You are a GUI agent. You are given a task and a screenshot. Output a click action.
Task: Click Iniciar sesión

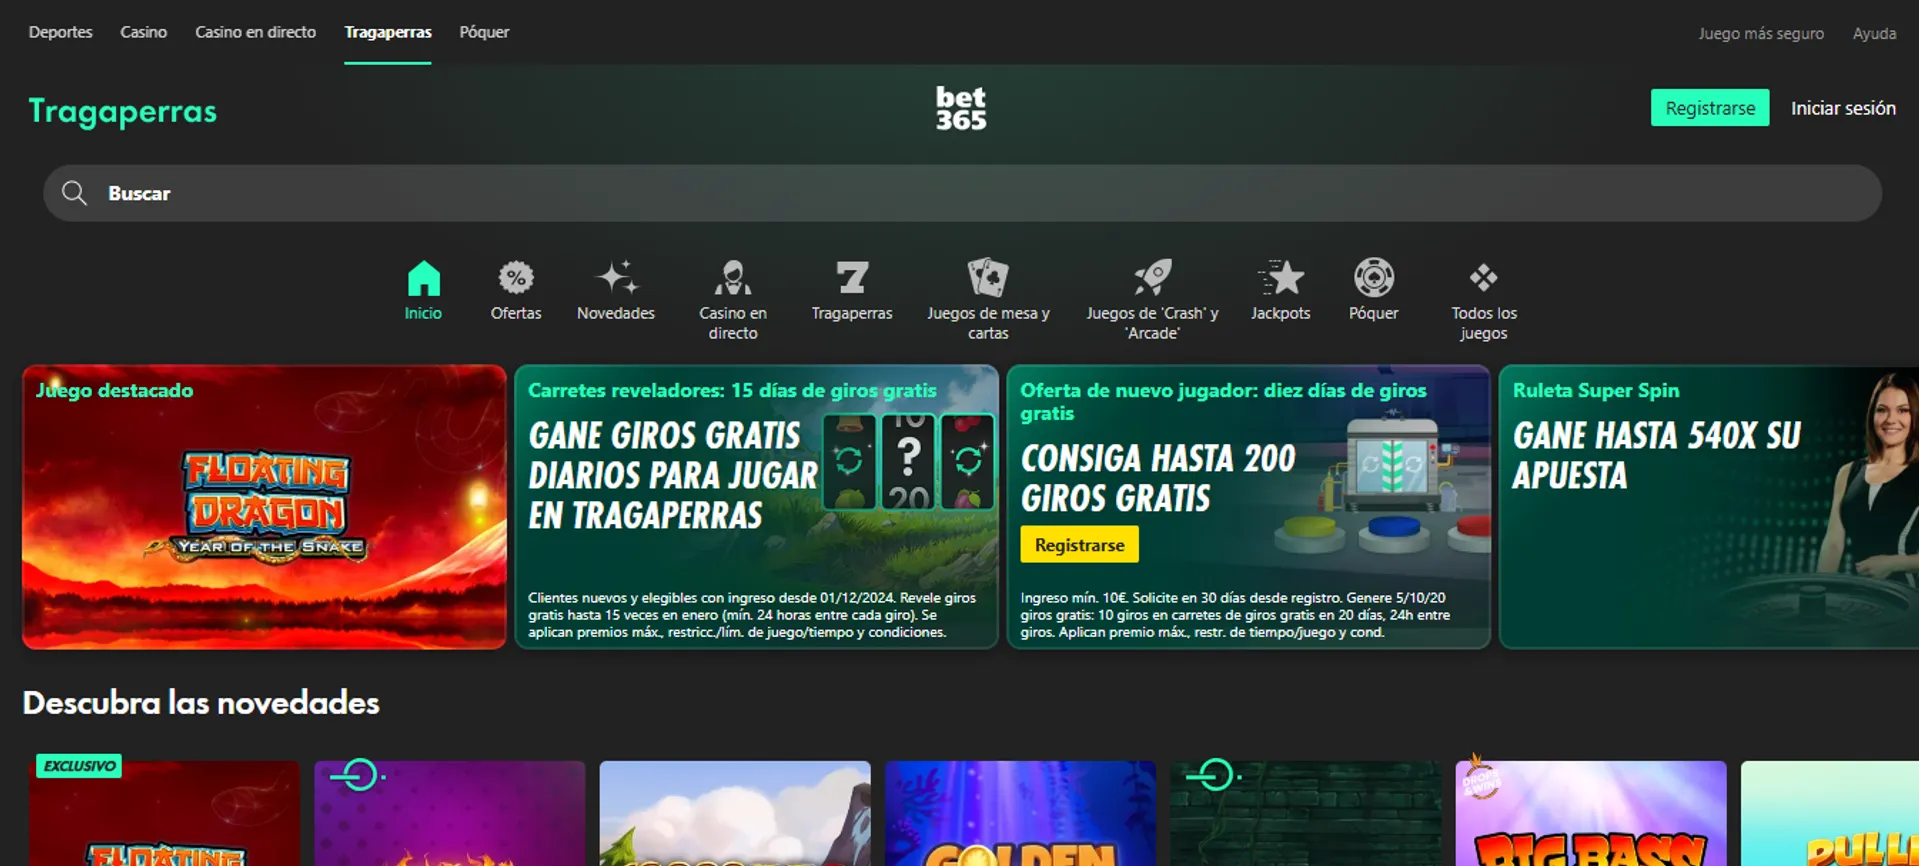click(1843, 108)
